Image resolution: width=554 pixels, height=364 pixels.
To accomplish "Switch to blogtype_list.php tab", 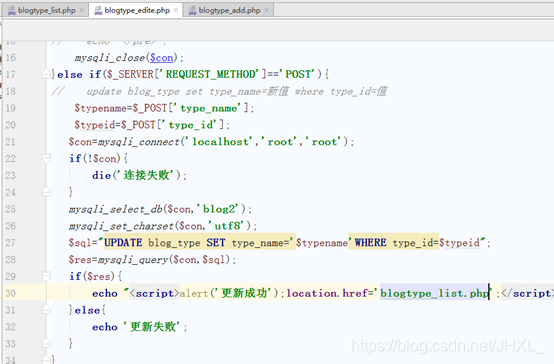I will (46, 10).
